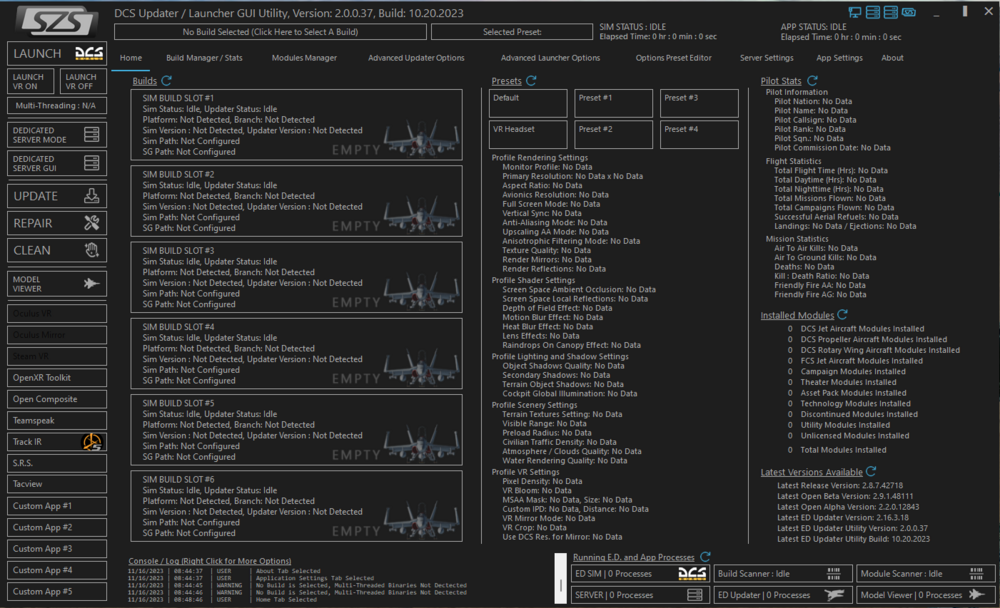Open Dedicated Server GUI
Viewport: 1000px width, 608px height.
57,163
